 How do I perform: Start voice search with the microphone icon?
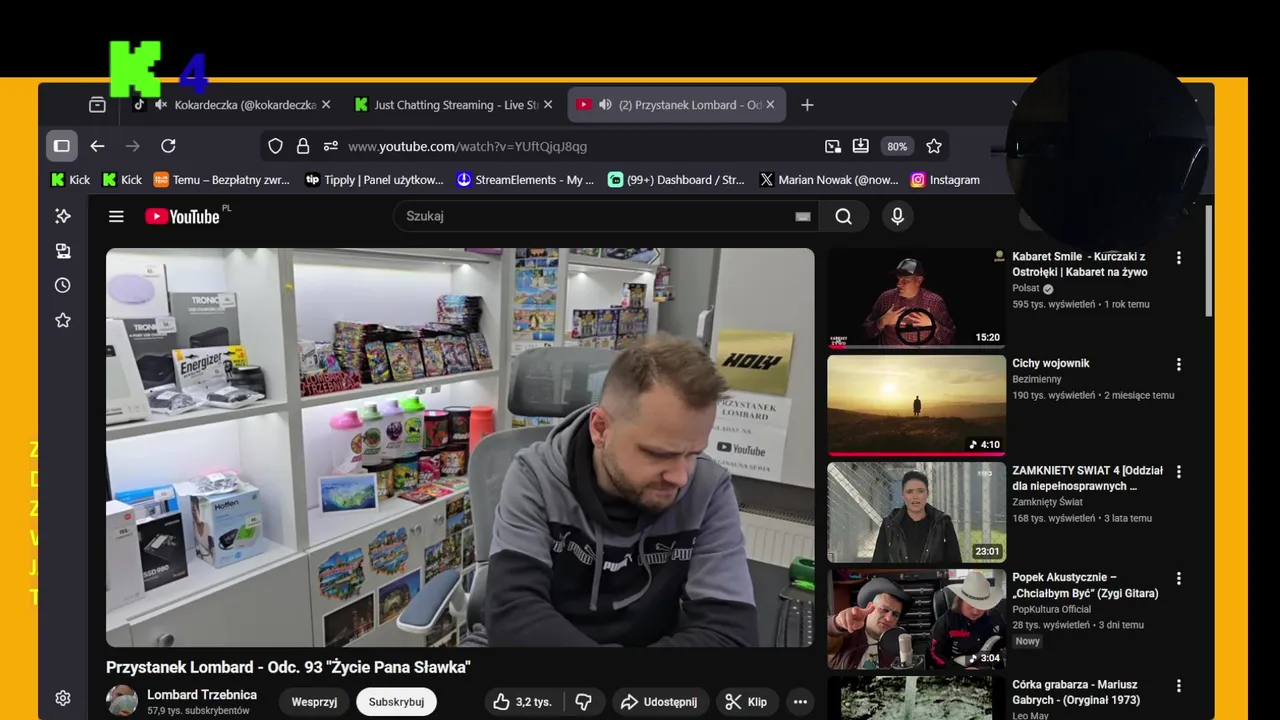897,216
